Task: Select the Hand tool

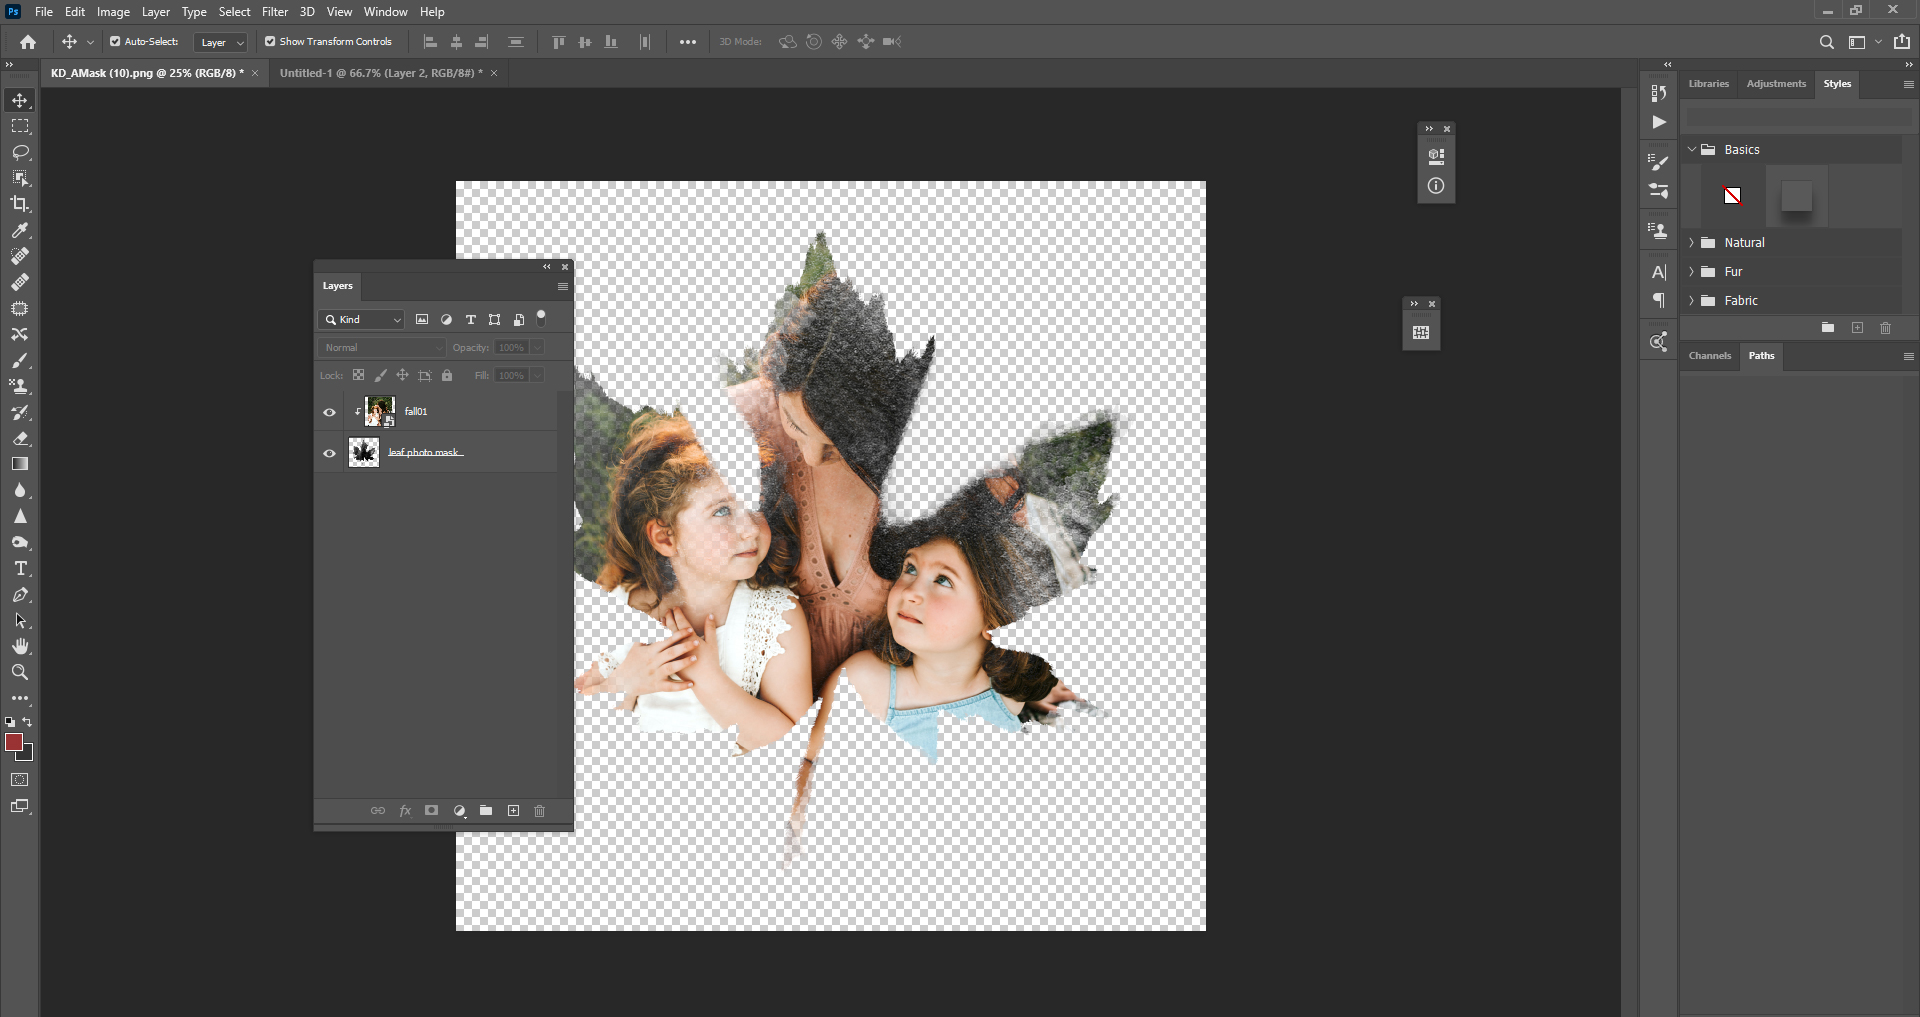Action: pyautogui.click(x=20, y=646)
